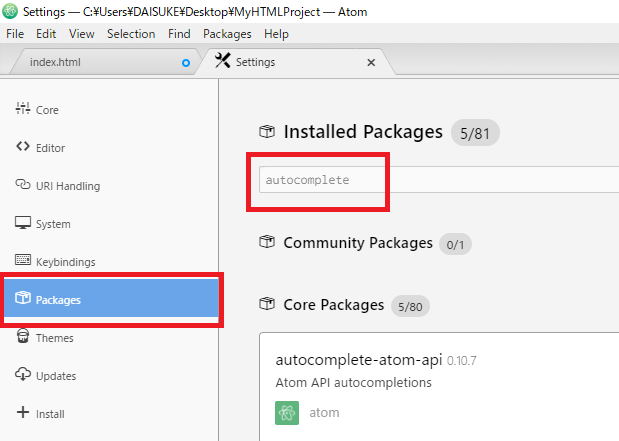Open the Packages menu in menu bar
Screen dimensions: 619x441
click(227, 34)
